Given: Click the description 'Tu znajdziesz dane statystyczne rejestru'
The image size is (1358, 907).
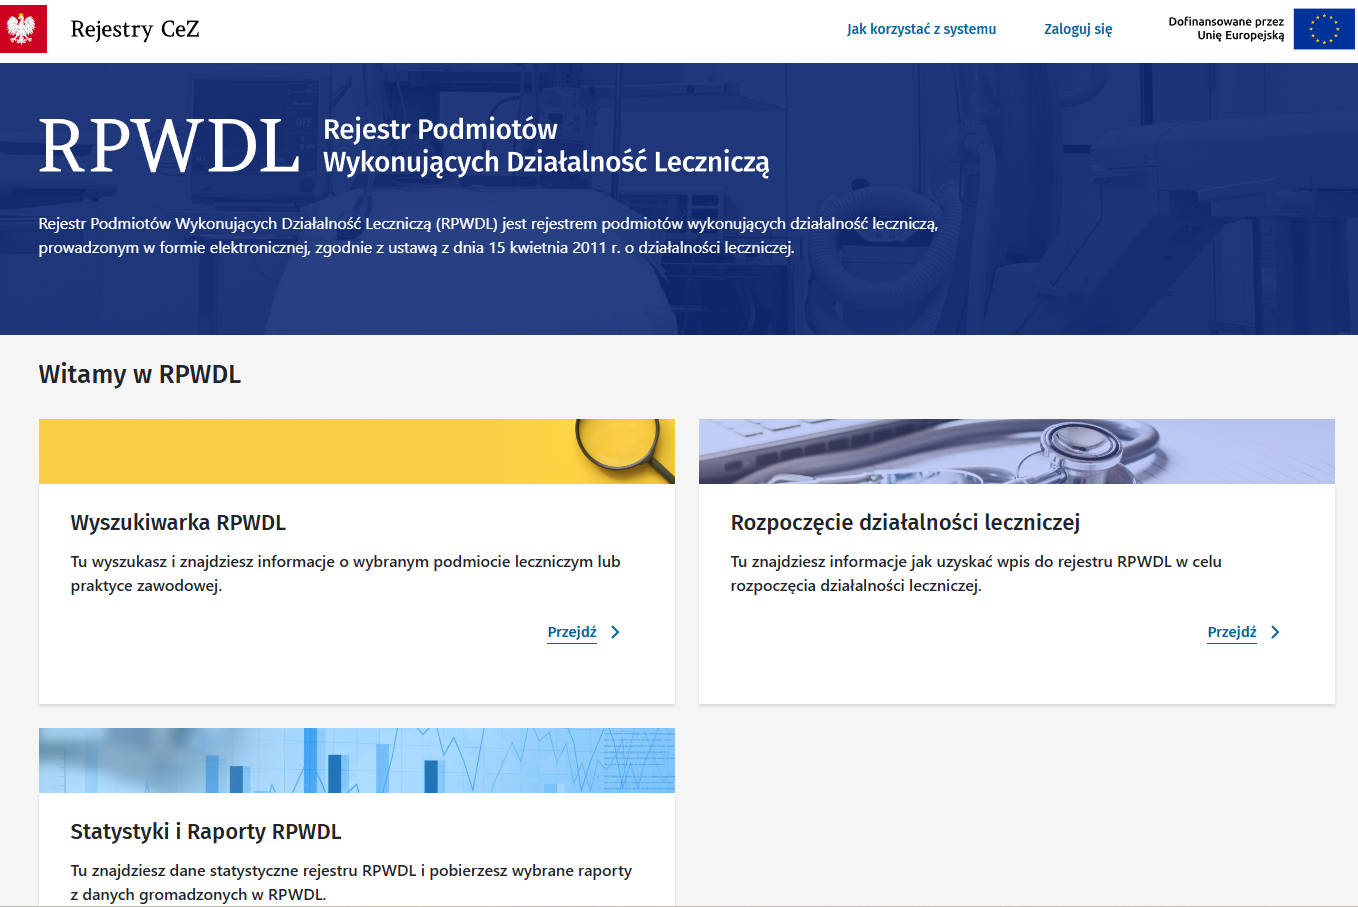Looking at the screenshot, I should (351, 883).
